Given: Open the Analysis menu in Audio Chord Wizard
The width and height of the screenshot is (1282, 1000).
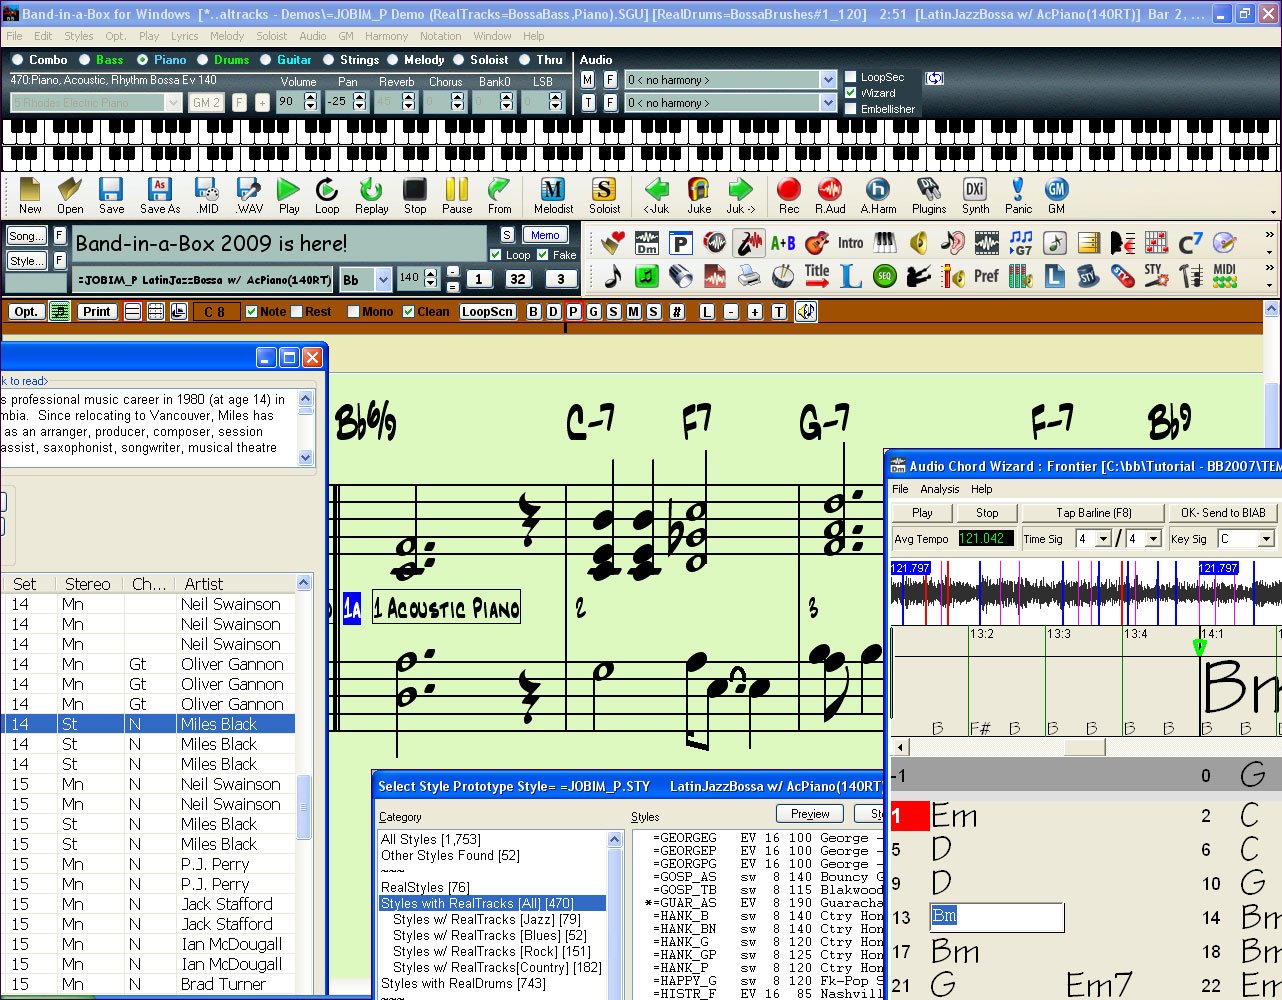Looking at the screenshot, I should click(x=939, y=489).
